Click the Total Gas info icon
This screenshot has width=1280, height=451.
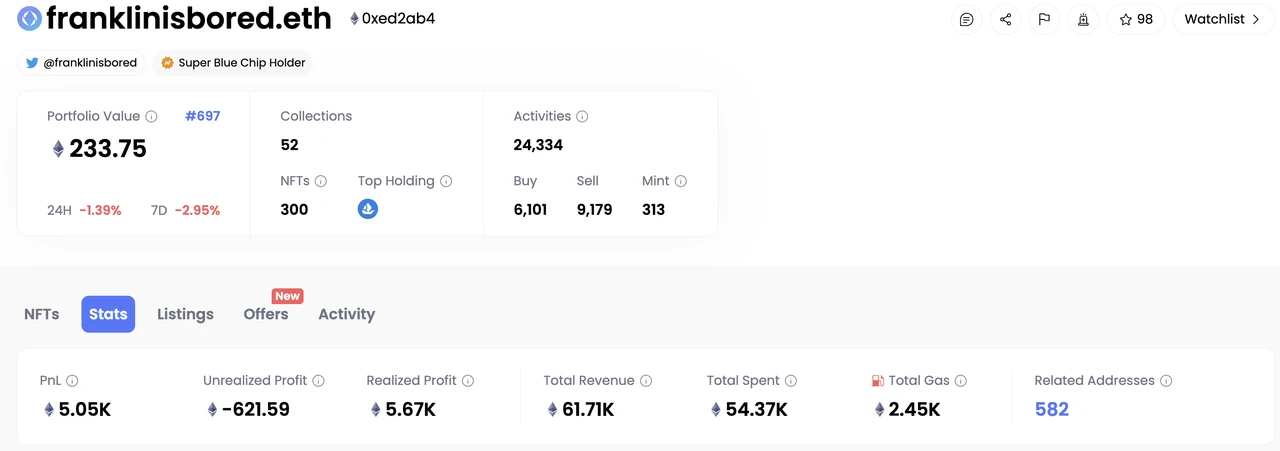click(x=961, y=381)
